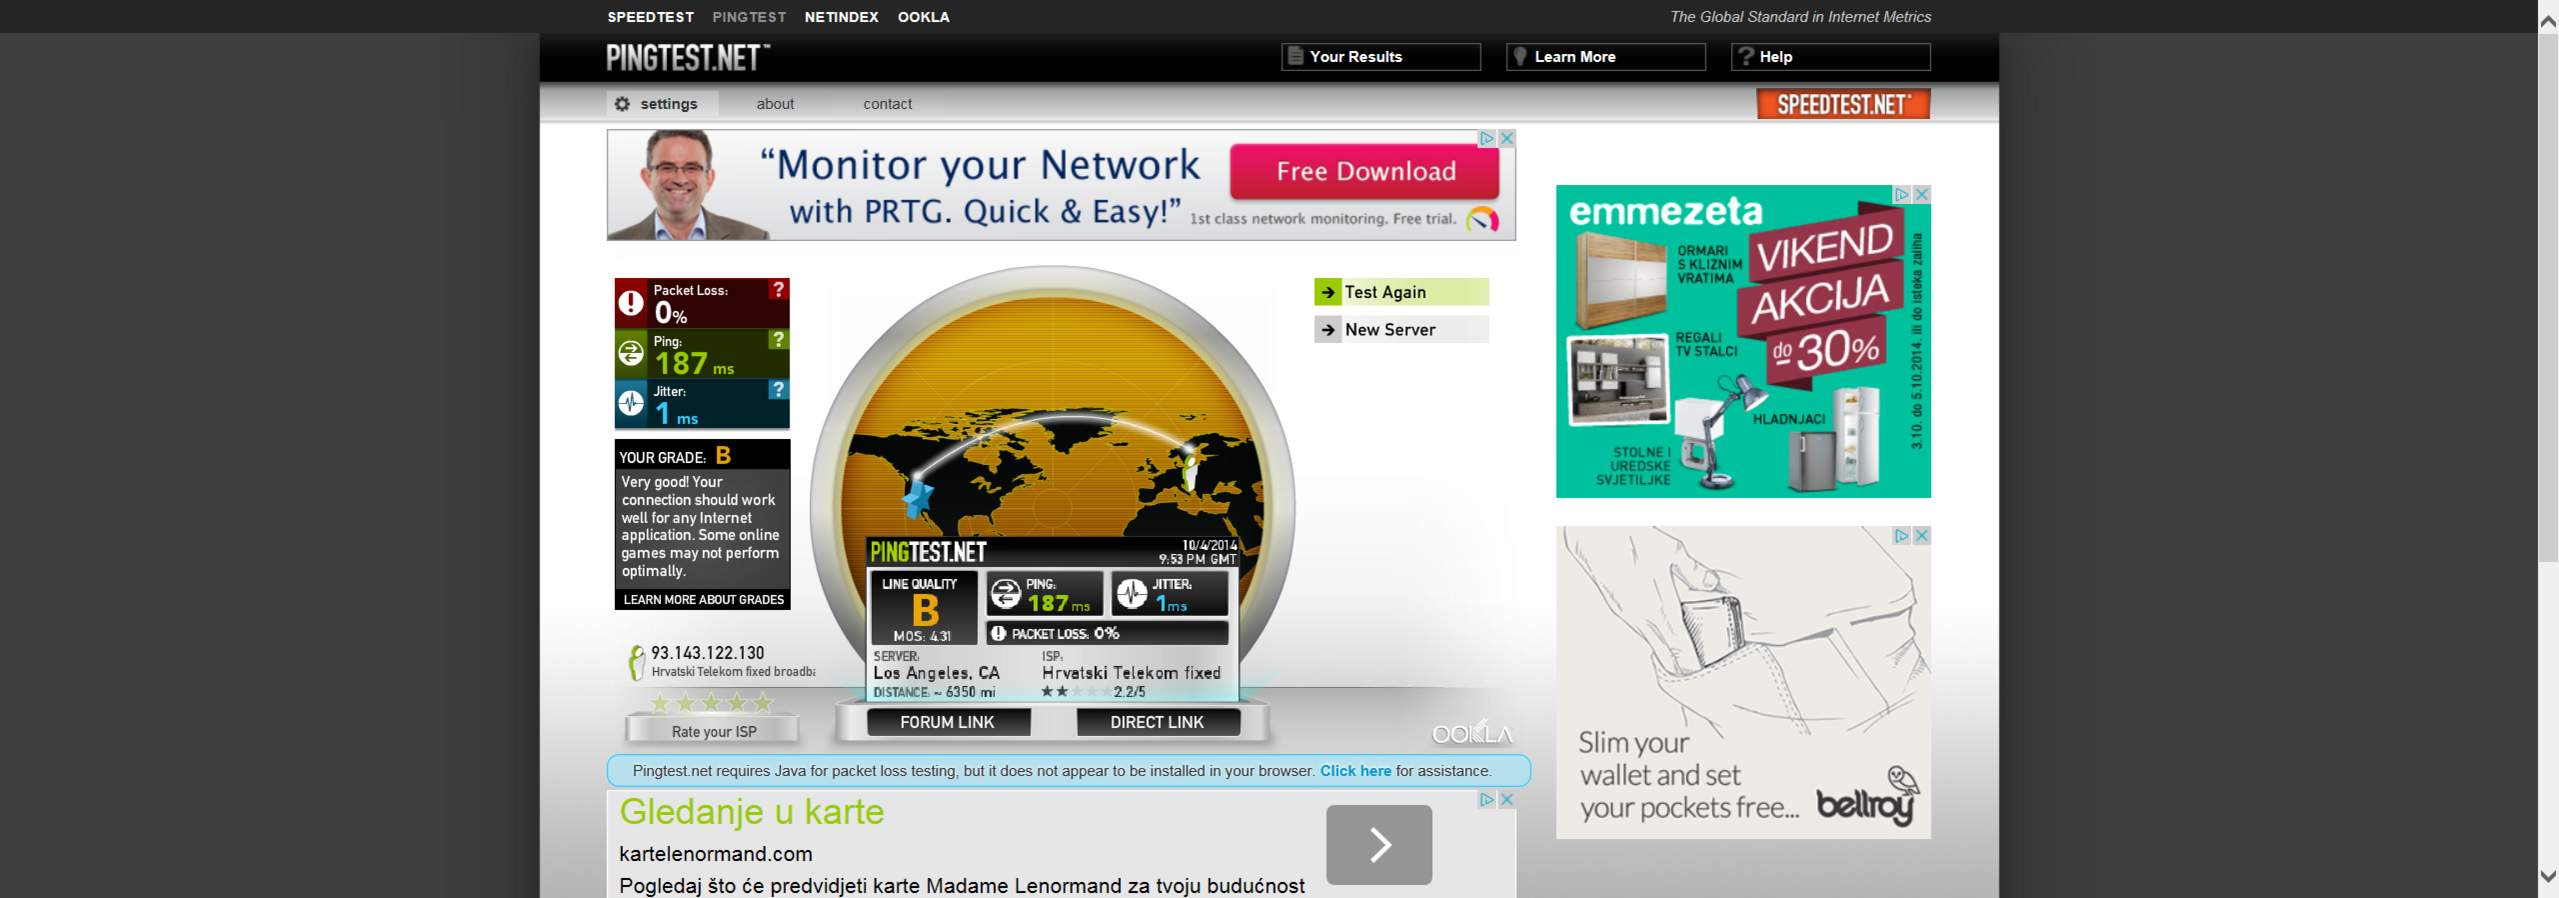
Task: Click the settings gear icon
Action: click(x=622, y=104)
